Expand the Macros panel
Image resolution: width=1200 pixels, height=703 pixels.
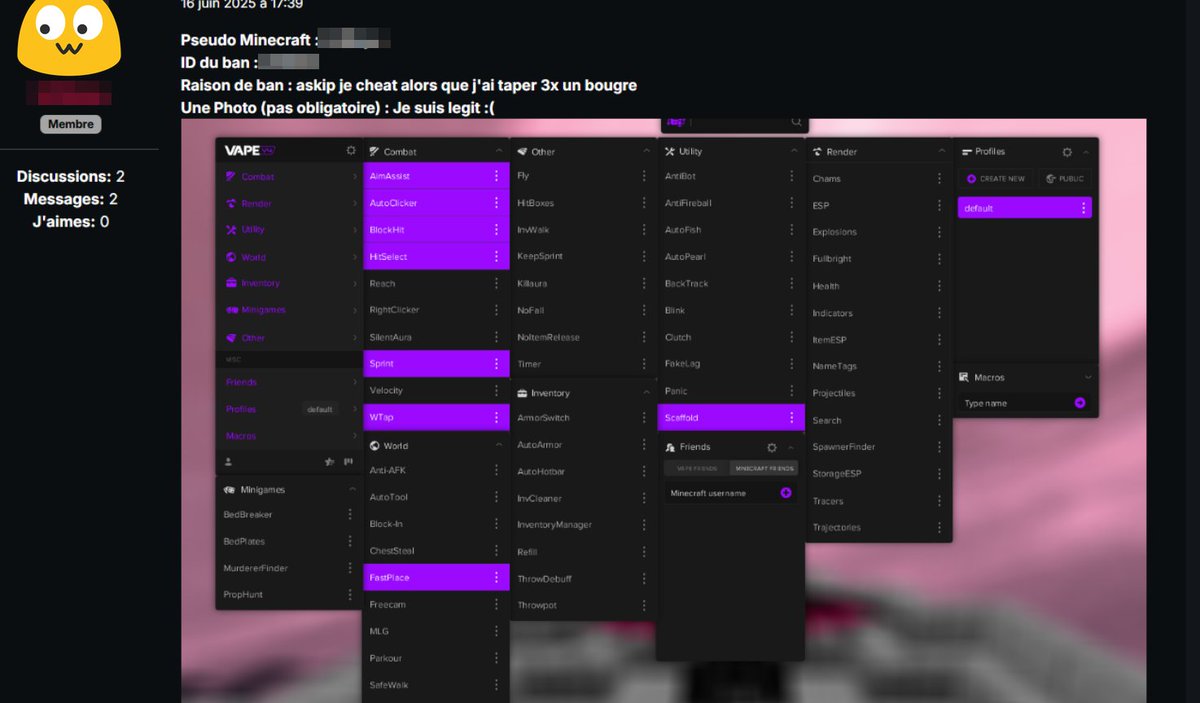(1087, 377)
